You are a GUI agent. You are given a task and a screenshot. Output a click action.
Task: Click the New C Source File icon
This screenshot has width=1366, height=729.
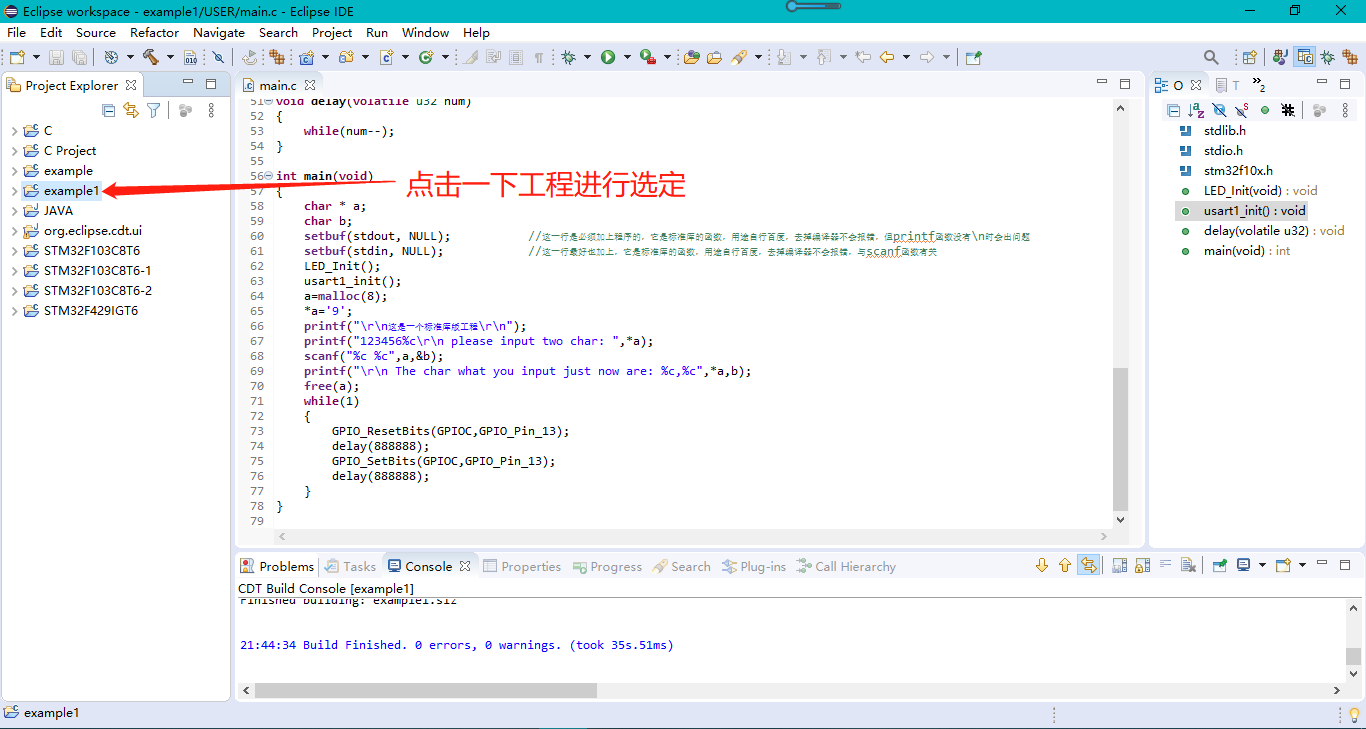[386, 58]
